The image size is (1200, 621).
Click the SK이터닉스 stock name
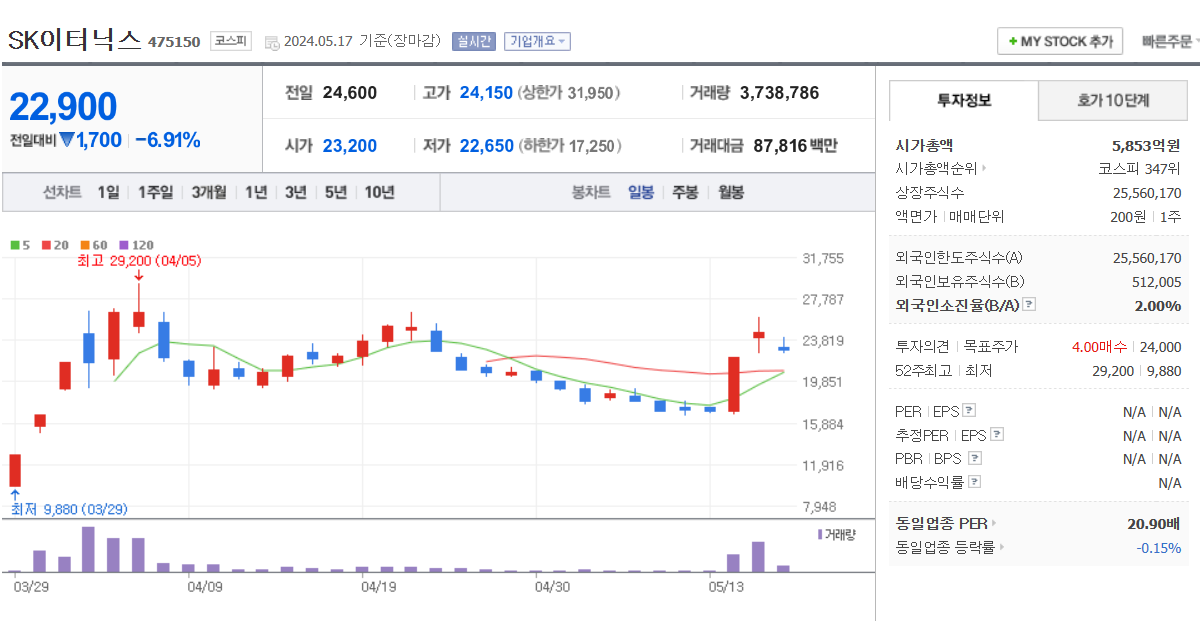(75, 41)
